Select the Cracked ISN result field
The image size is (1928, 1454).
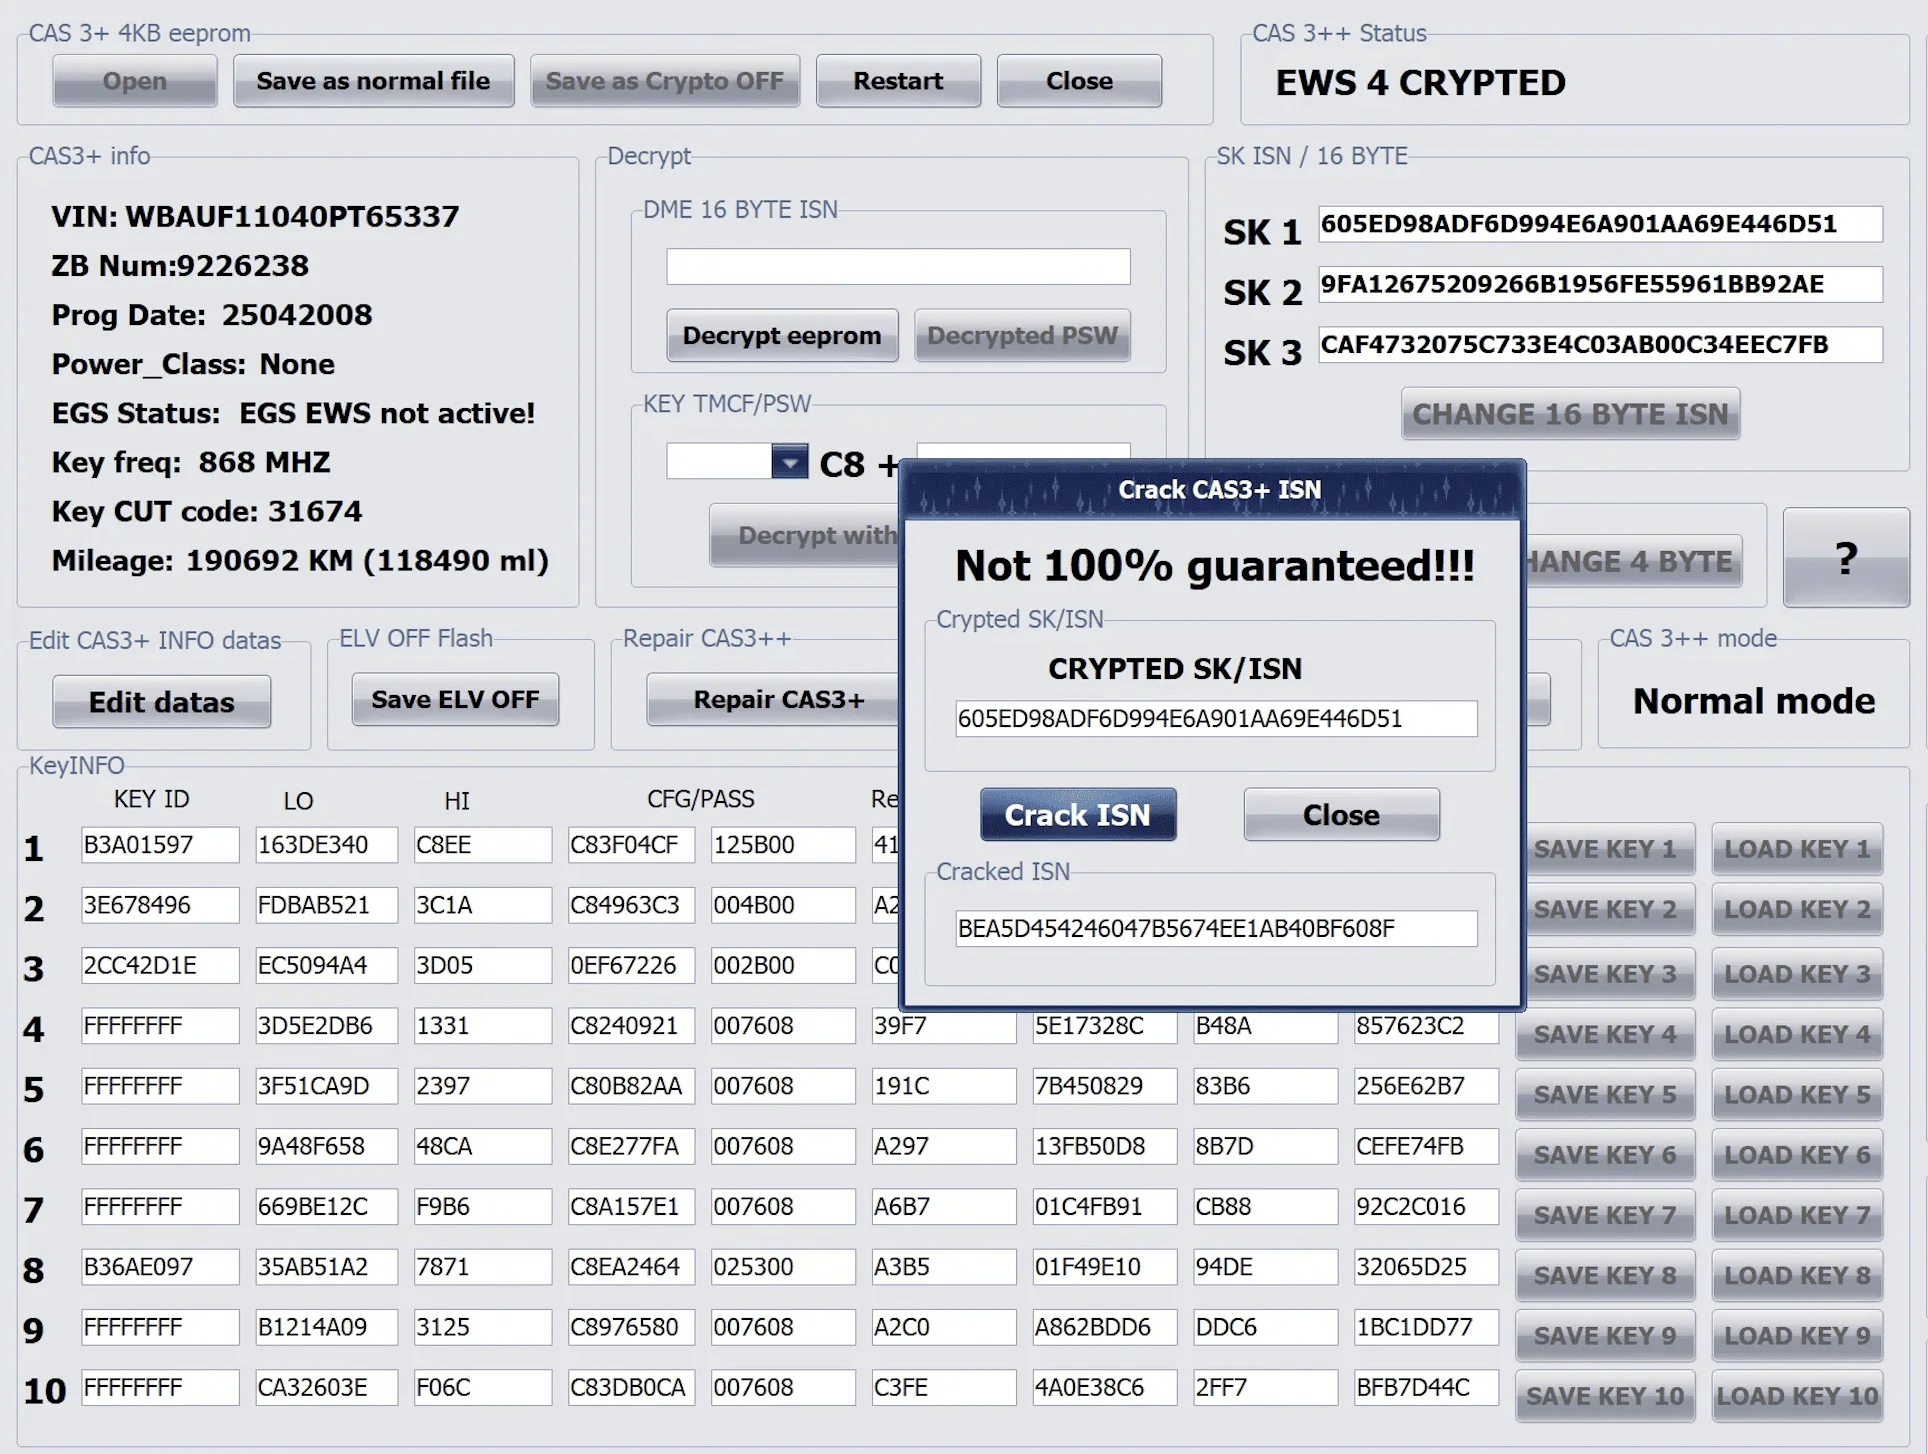1216,928
